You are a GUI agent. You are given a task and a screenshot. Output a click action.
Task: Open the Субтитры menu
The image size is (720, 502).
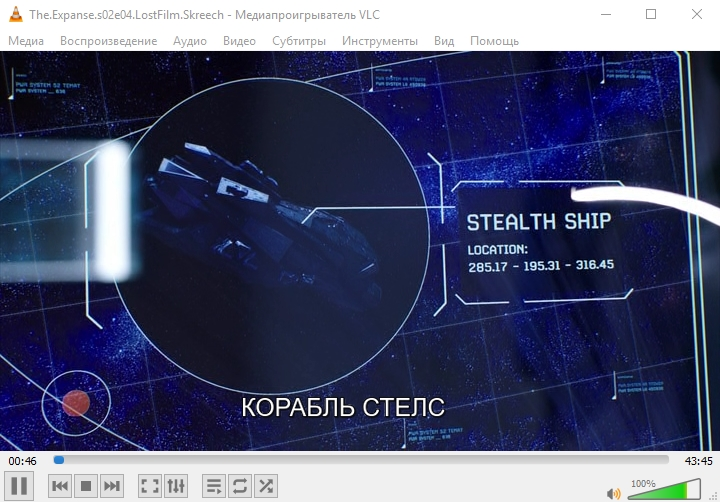[x=299, y=41]
